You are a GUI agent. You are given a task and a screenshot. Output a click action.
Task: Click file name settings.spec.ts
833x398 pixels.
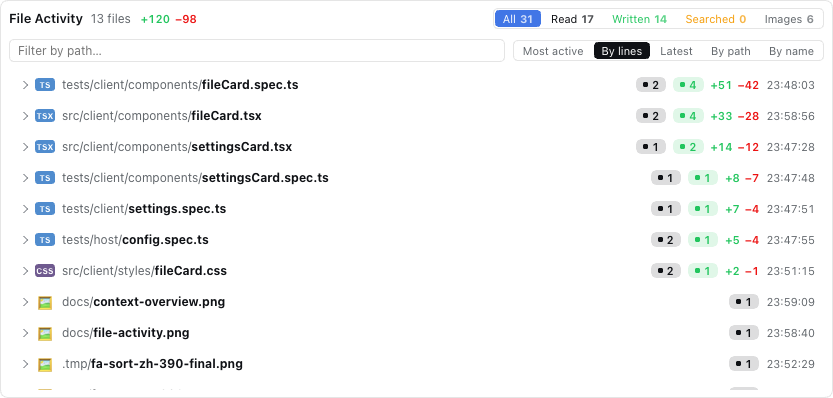(177, 209)
